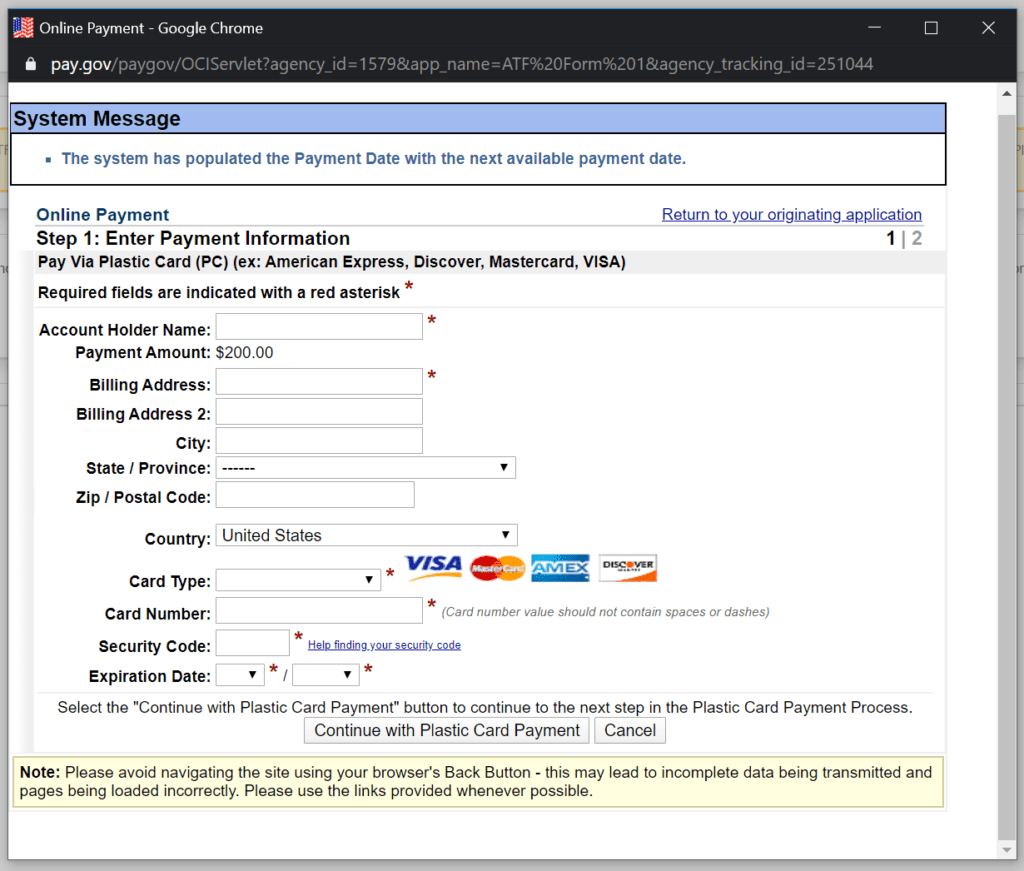Click the vertical scrollbar thumb

tap(1006, 477)
